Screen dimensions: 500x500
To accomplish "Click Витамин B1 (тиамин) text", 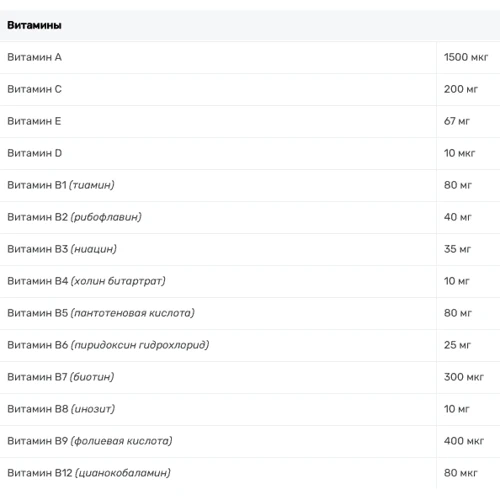I will coord(61,185).
